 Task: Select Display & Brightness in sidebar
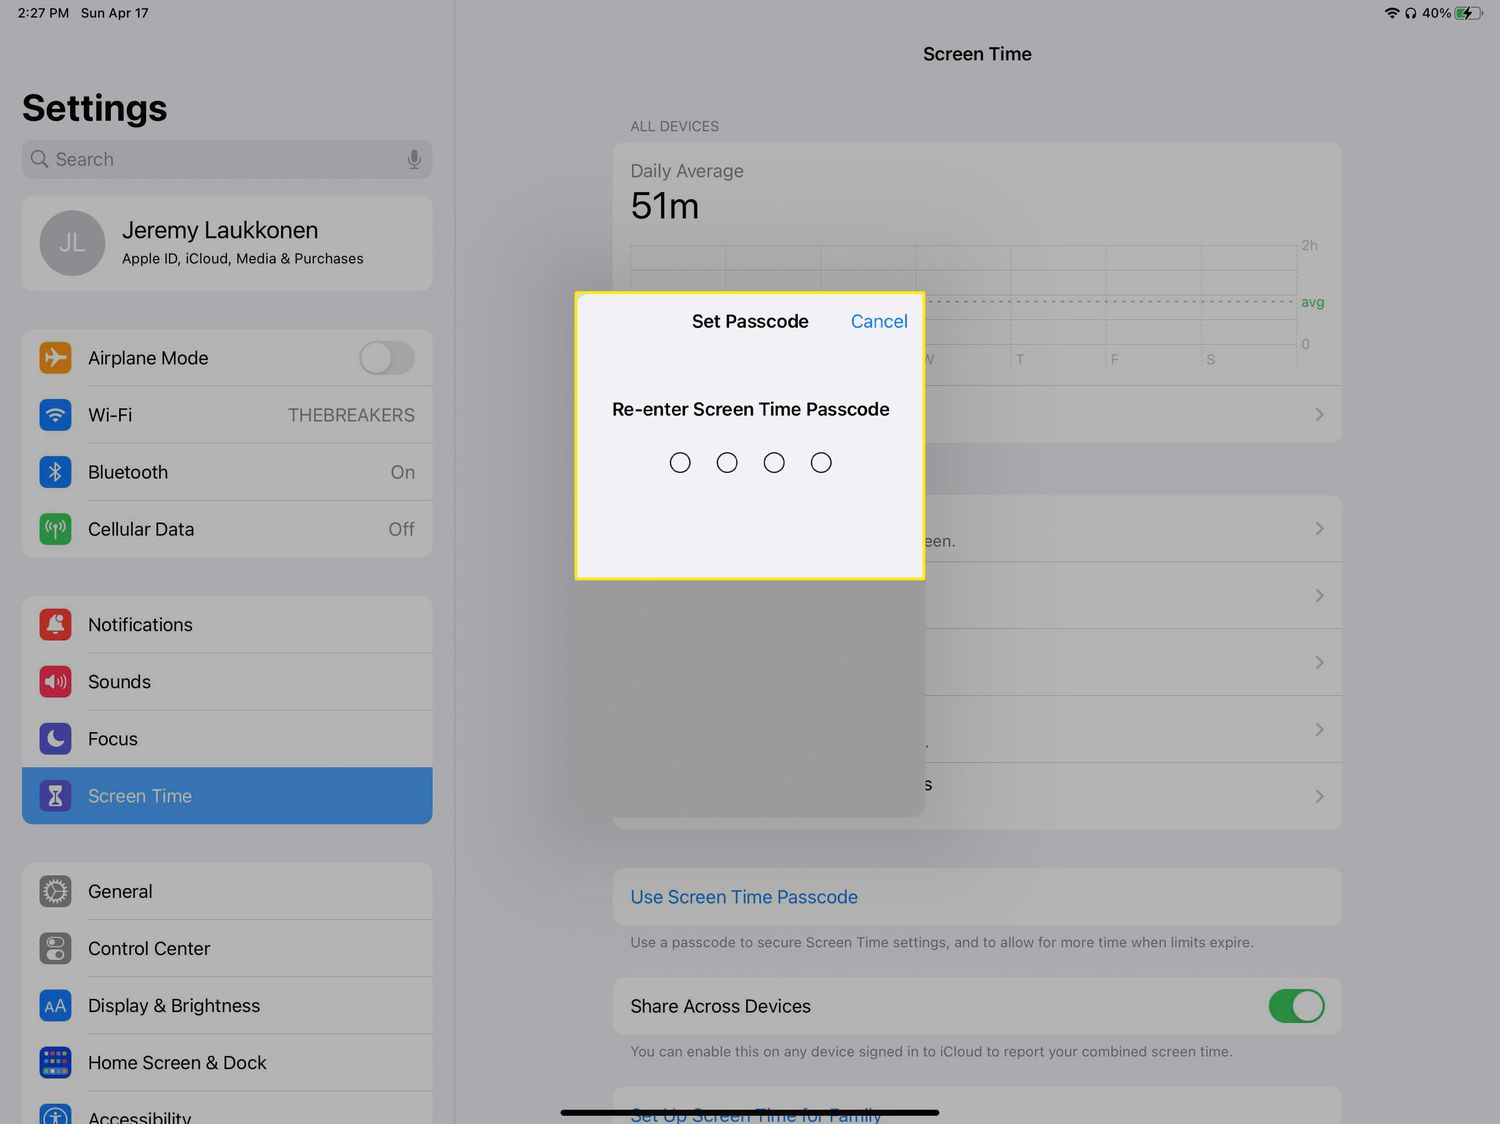[x=174, y=1006]
